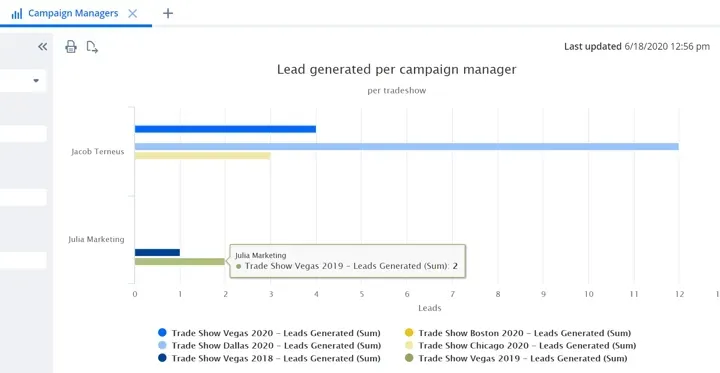Open the sidebar dropdown arrow
This screenshot has height=373, width=720.
pos(36,81)
